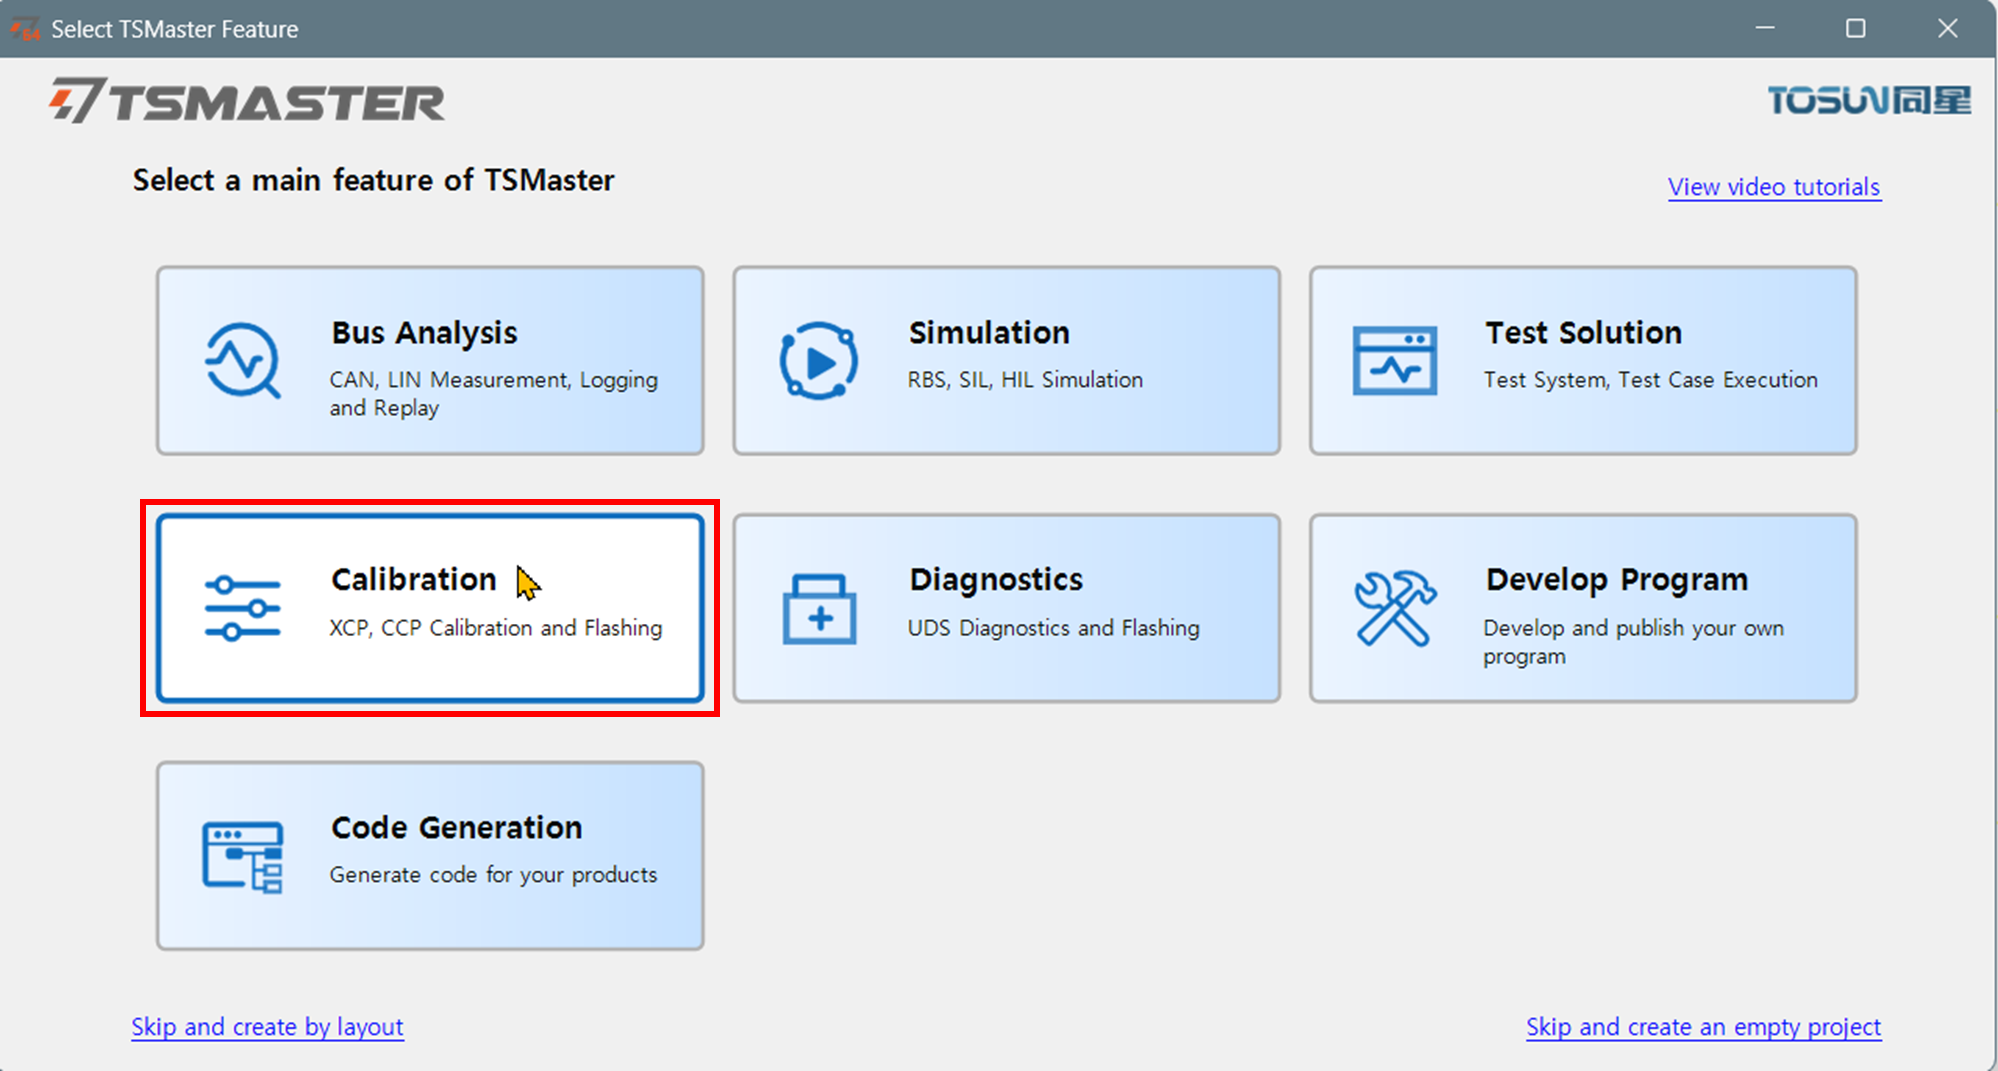This screenshot has width=1998, height=1071.
Task: Select the Bus Analysis feature title
Action: click(424, 333)
